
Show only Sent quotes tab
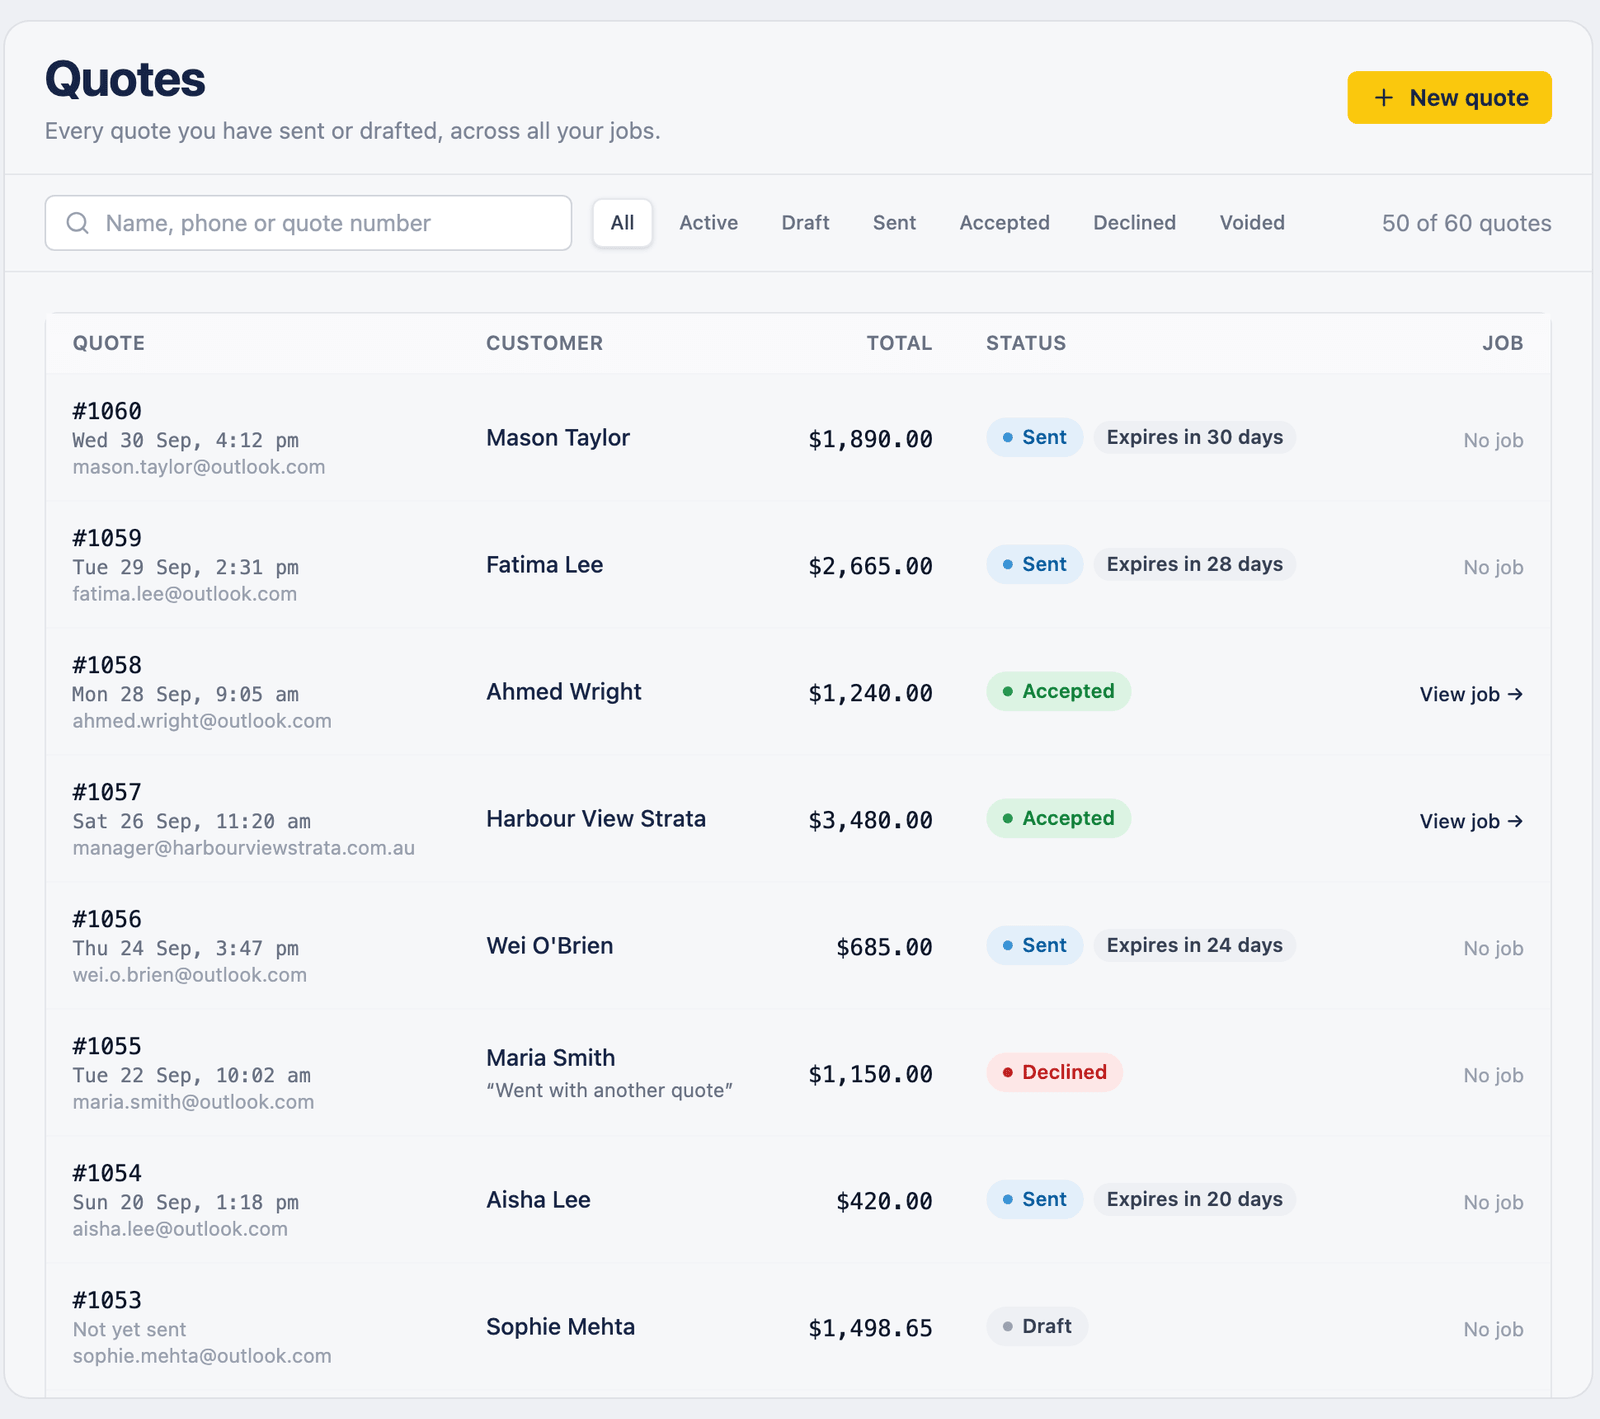tap(894, 223)
